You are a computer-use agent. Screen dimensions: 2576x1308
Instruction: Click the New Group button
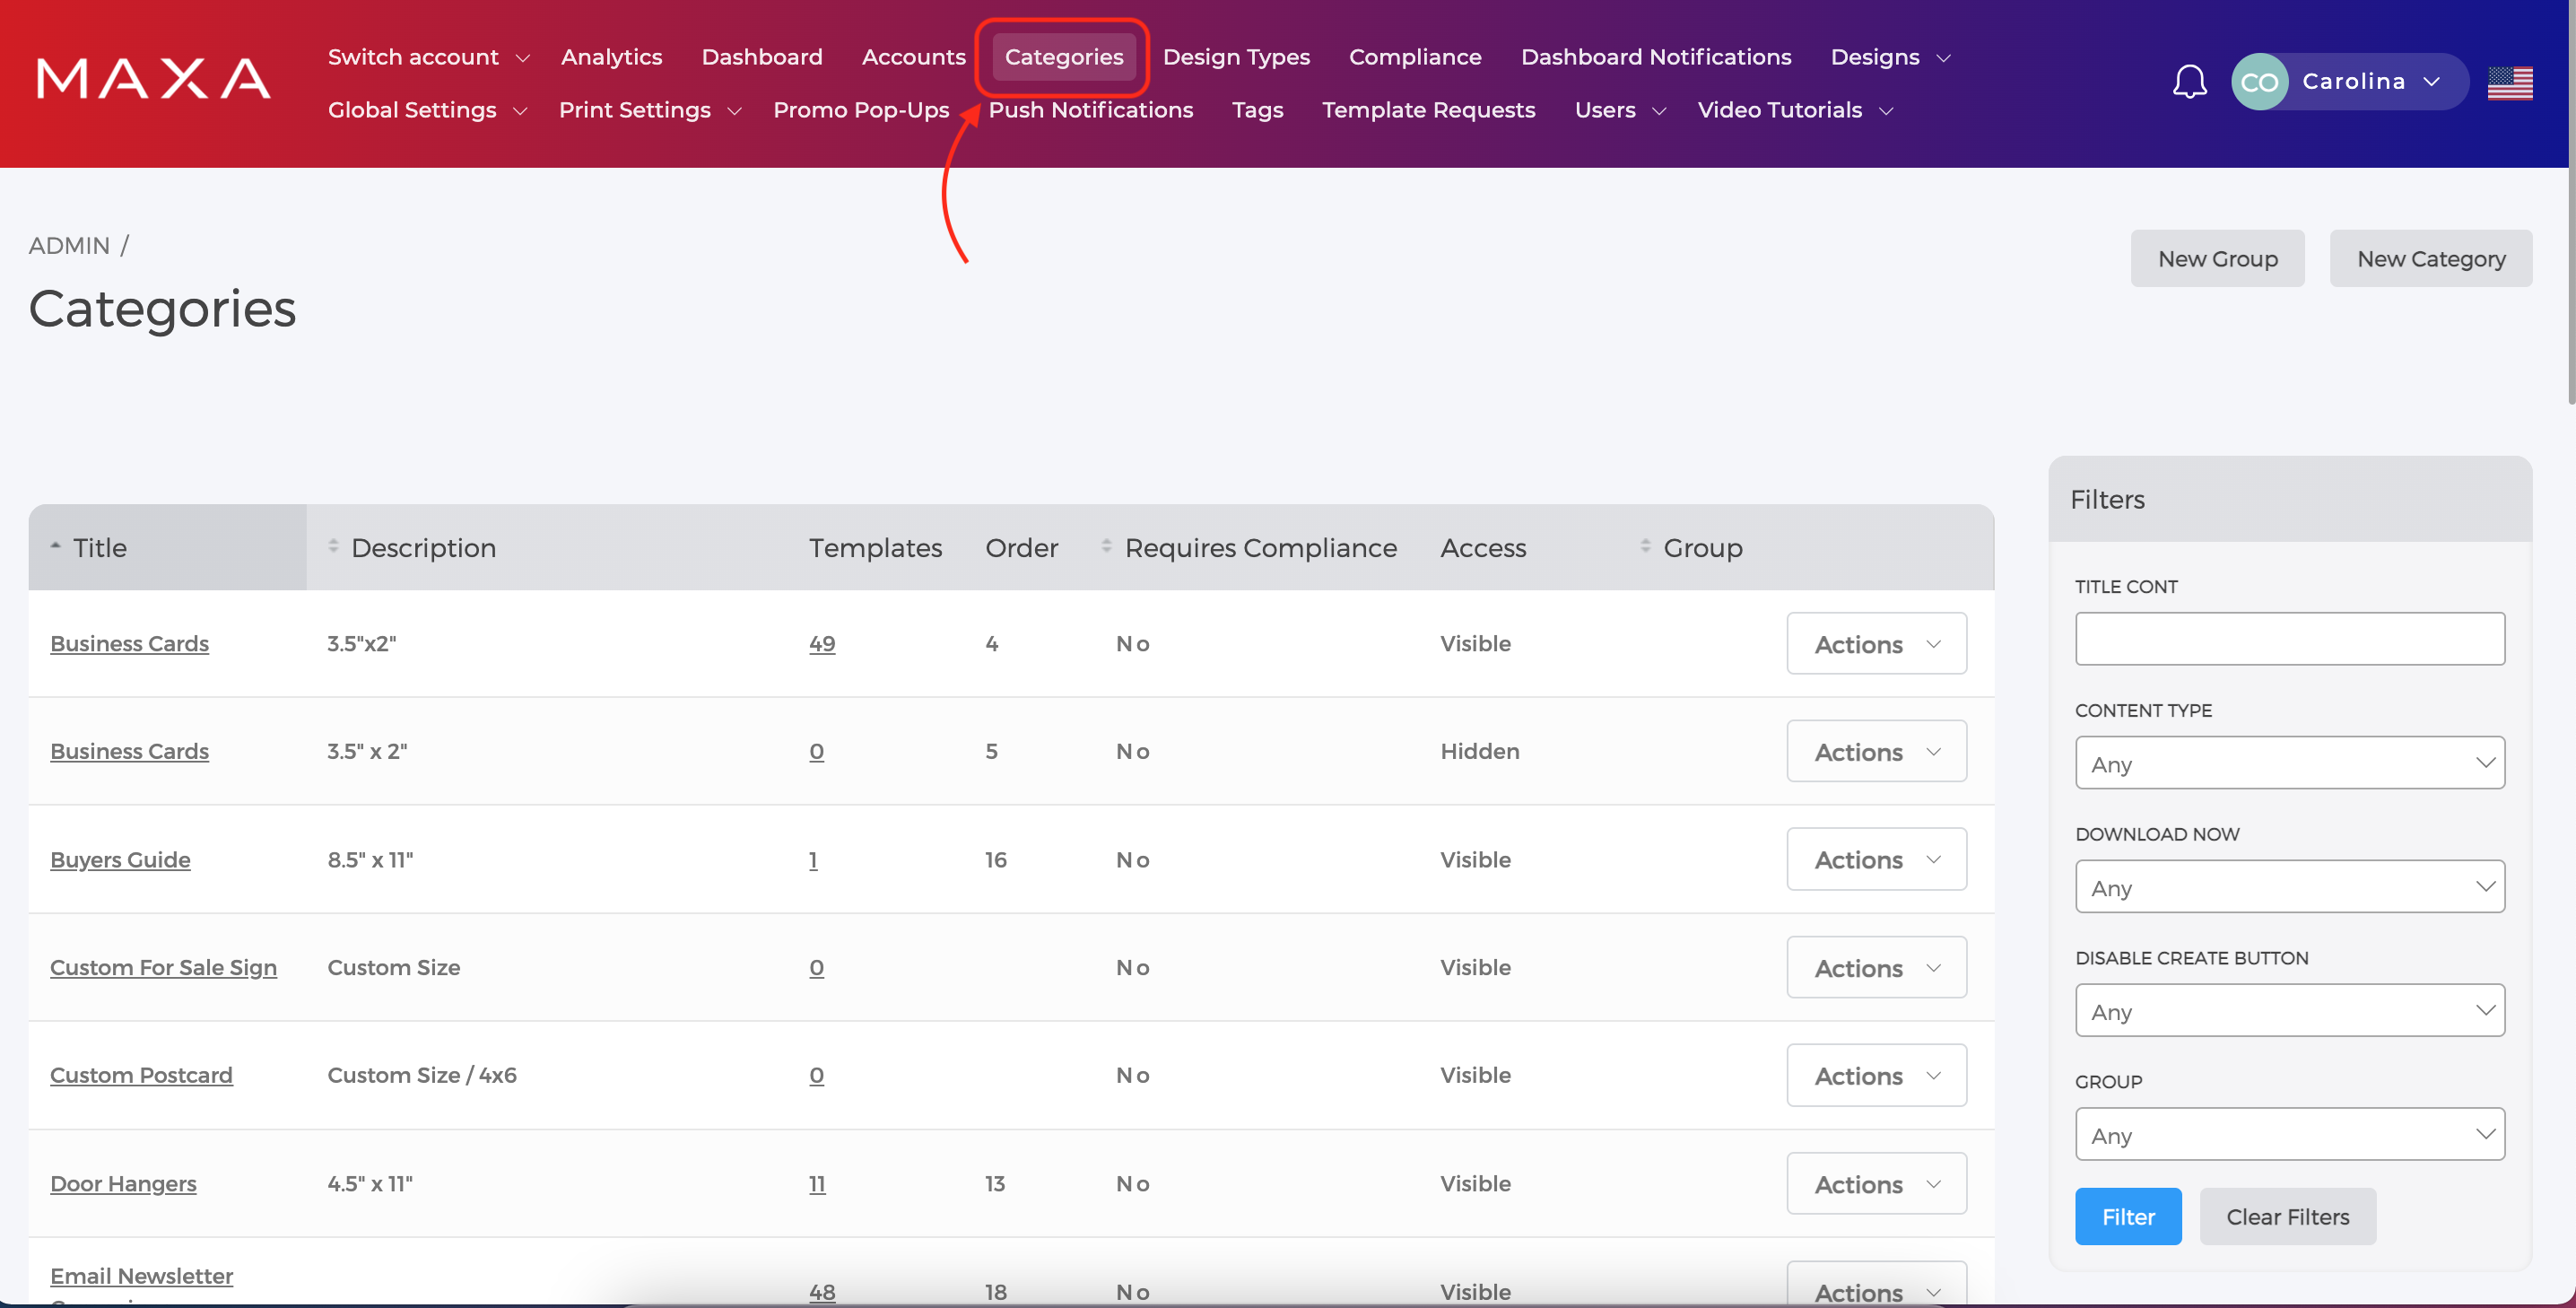click(x=2217, y=259)
